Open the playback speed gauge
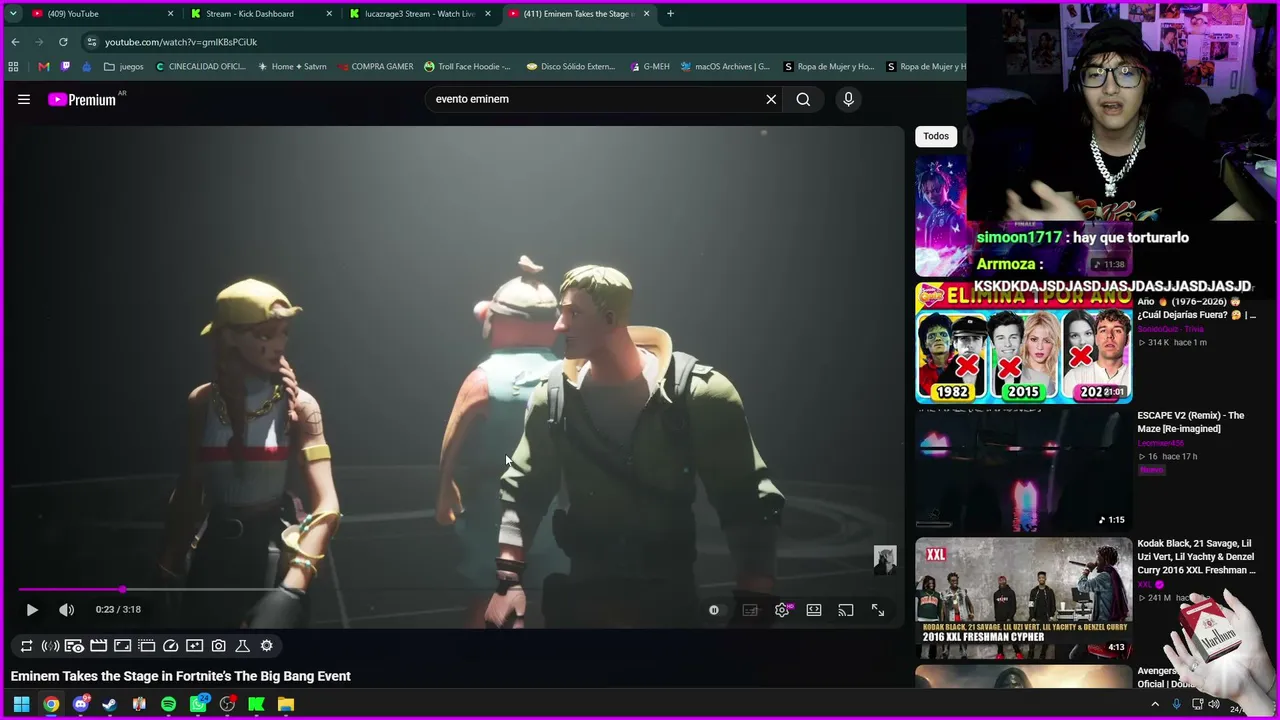1280x720 pixels. pos(170,646)
